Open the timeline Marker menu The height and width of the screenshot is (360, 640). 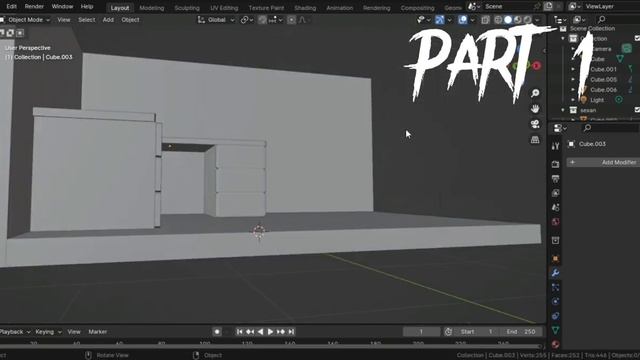[x=98, y=332]
